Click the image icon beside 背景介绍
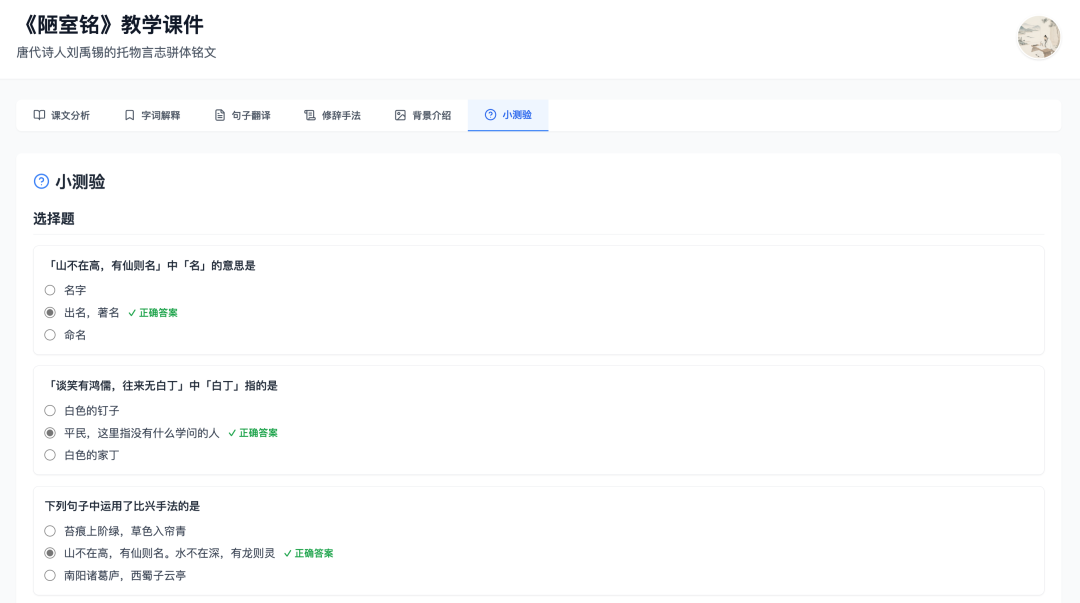Image resolution: width=1080 pixels, height=603 pixels. 400,115
